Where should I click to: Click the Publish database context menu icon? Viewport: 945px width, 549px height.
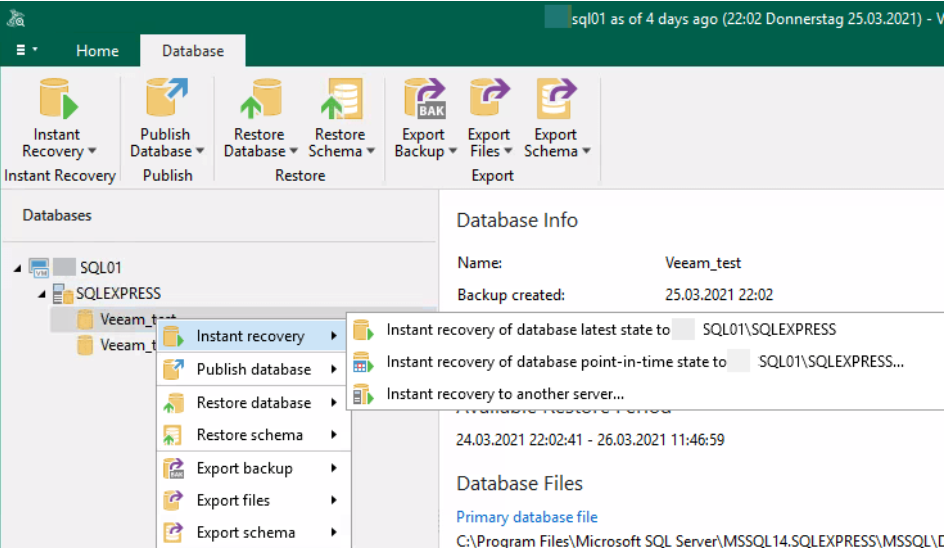[x=174, y=369]
